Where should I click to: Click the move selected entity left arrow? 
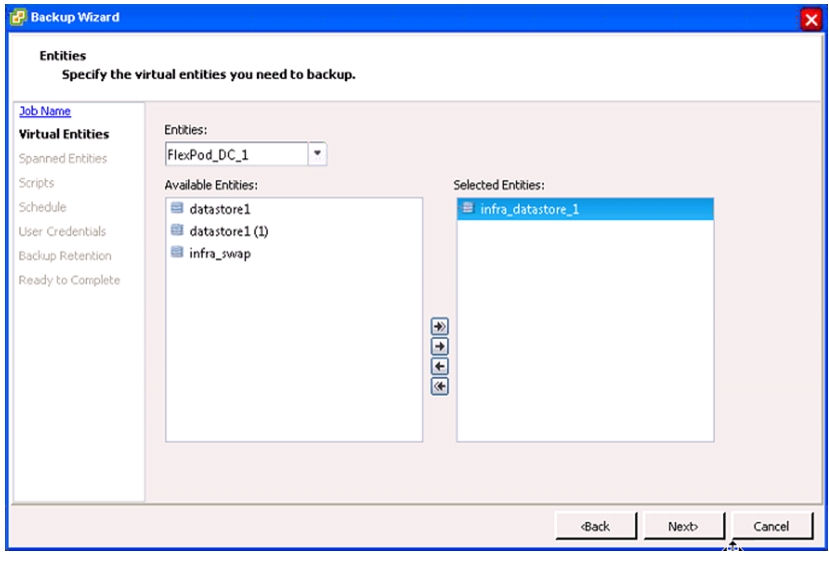click(439, 366)
